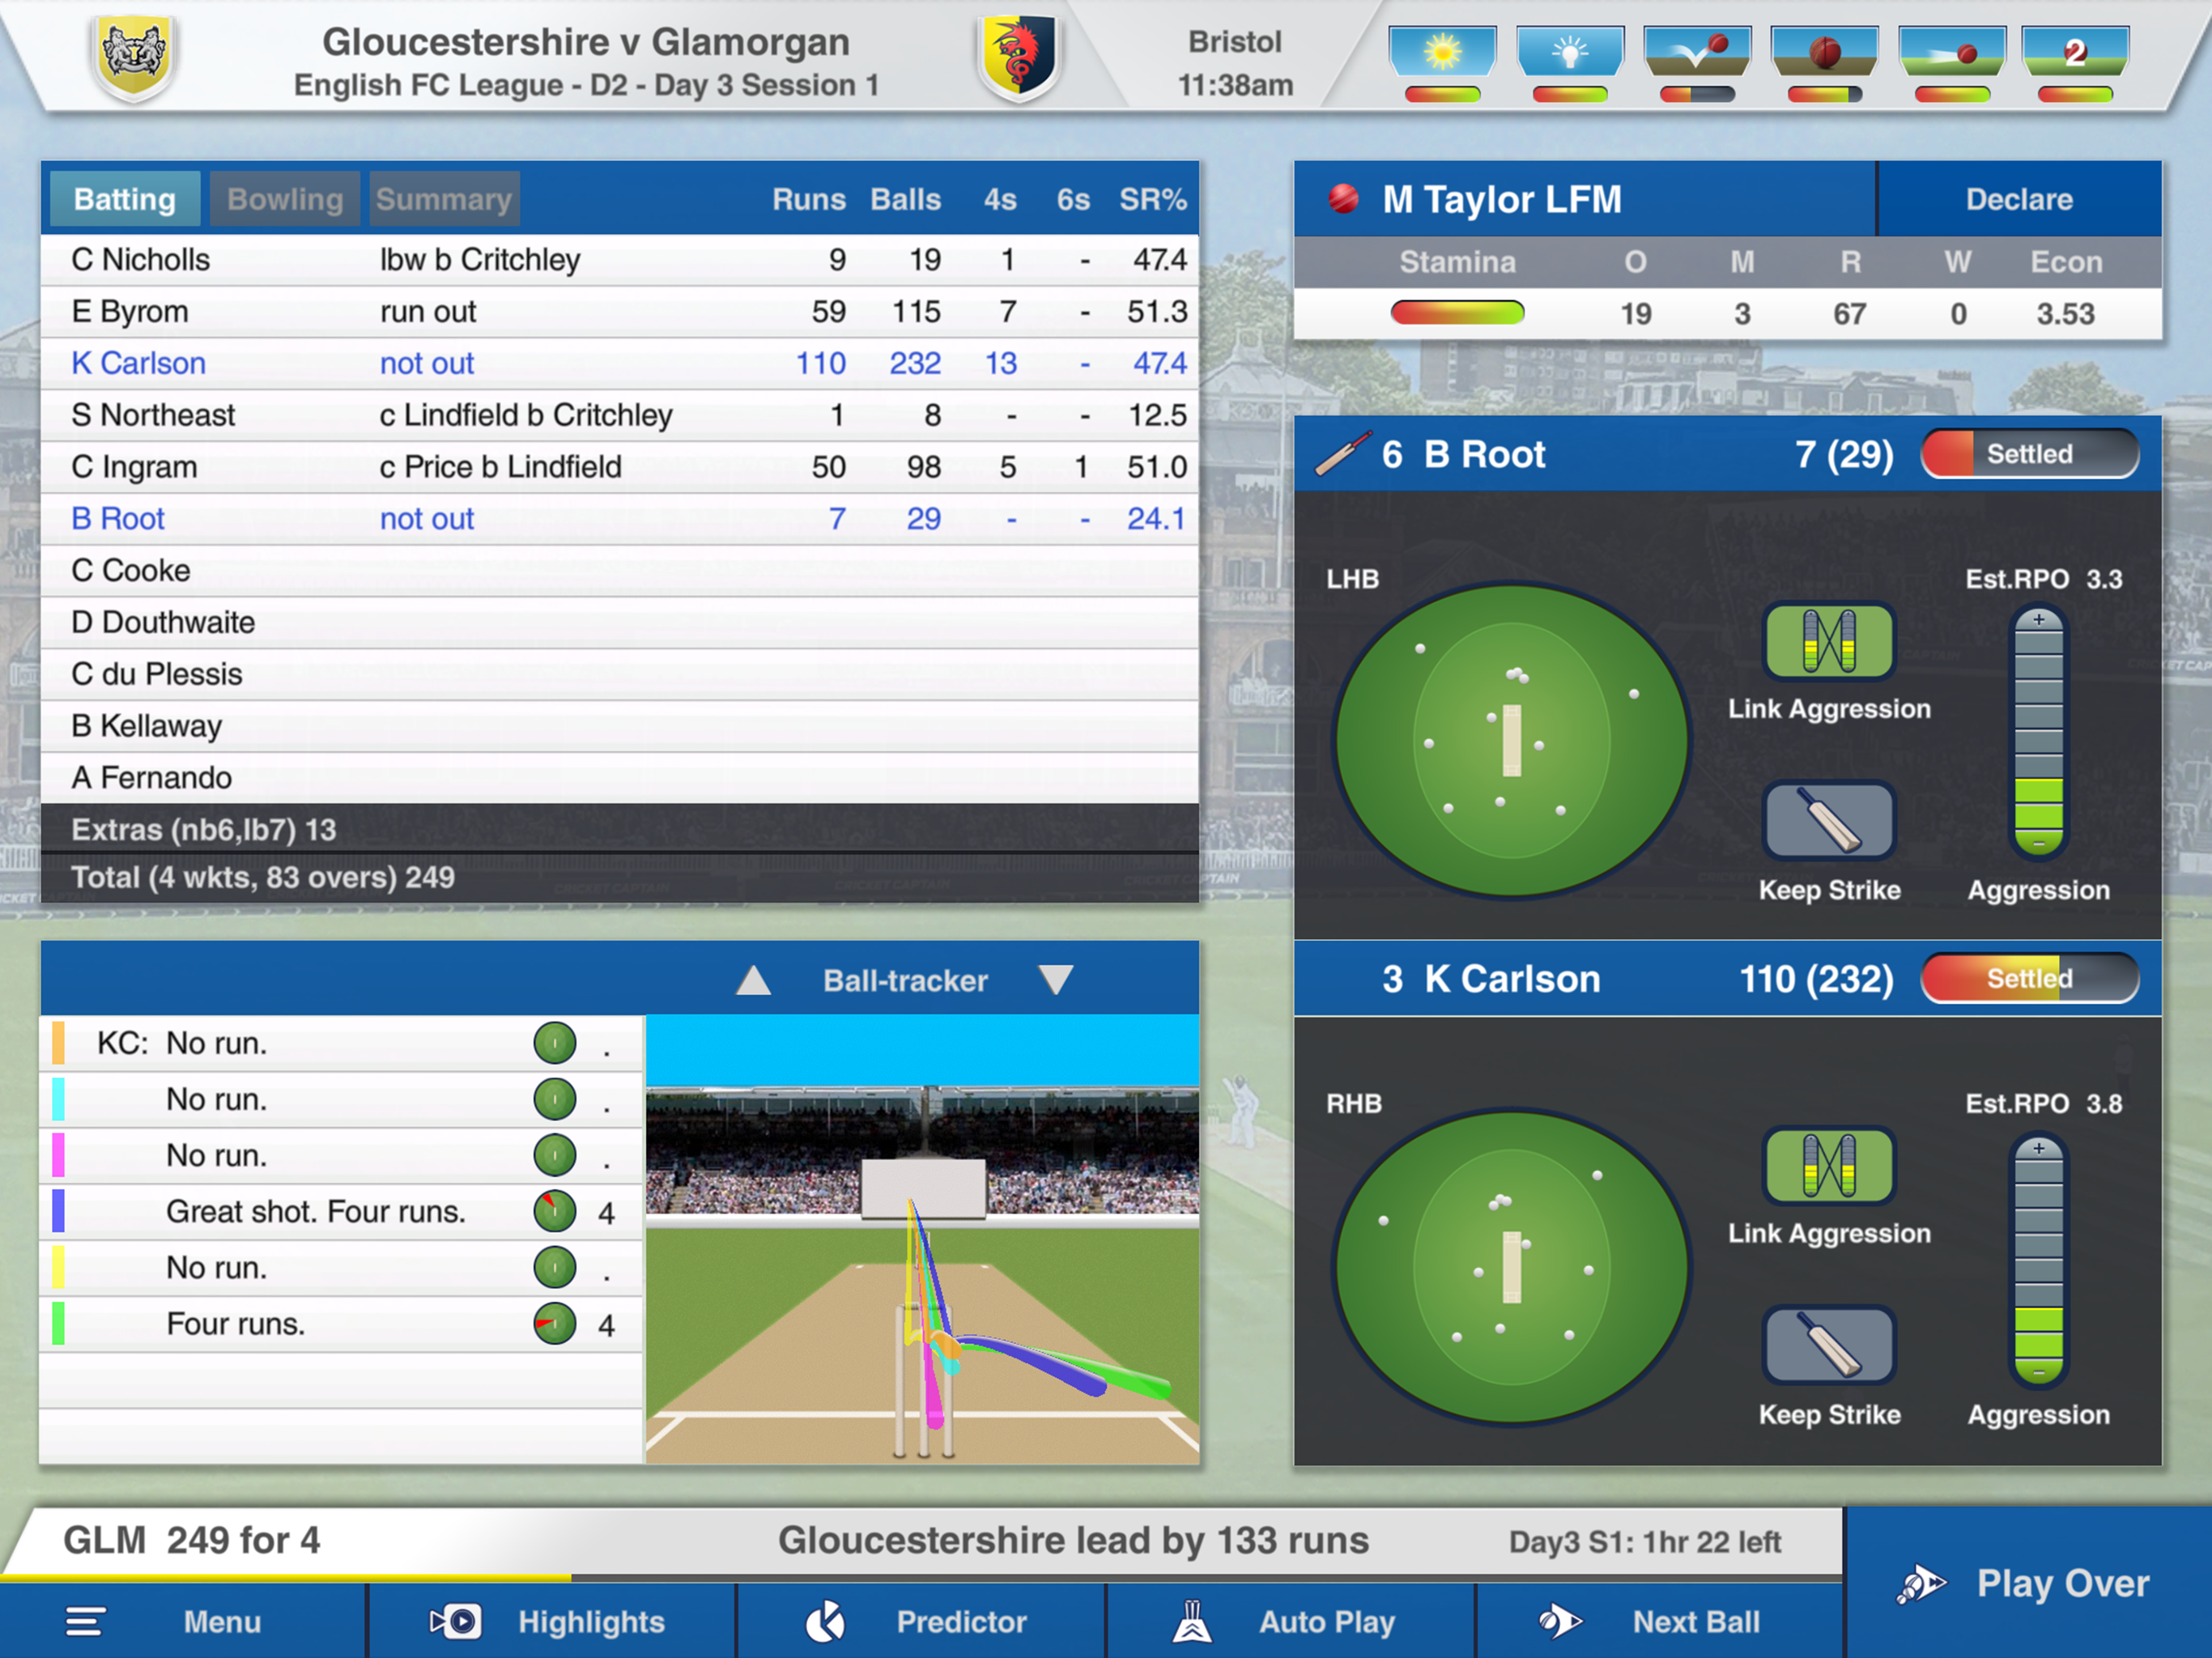Select the C Ingram scorecard row
This screenshot has width=2212, height=1658.
pos(620,466)
